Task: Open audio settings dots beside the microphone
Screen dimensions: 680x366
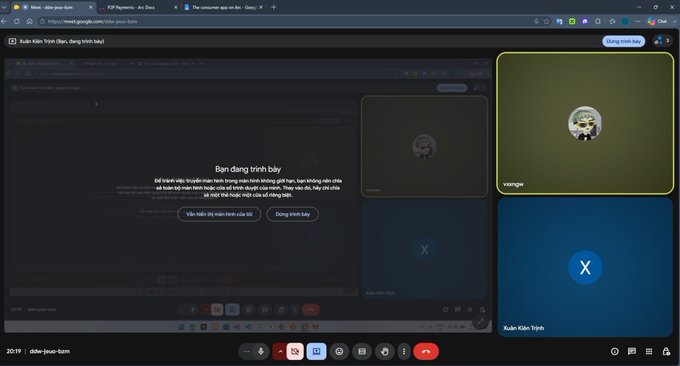Action: (x=246, y=351)
